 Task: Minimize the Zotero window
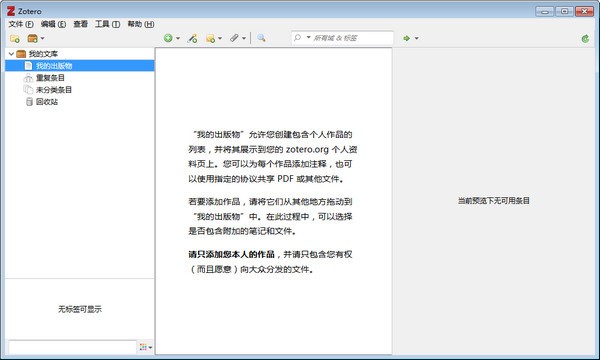pos(544,11)
